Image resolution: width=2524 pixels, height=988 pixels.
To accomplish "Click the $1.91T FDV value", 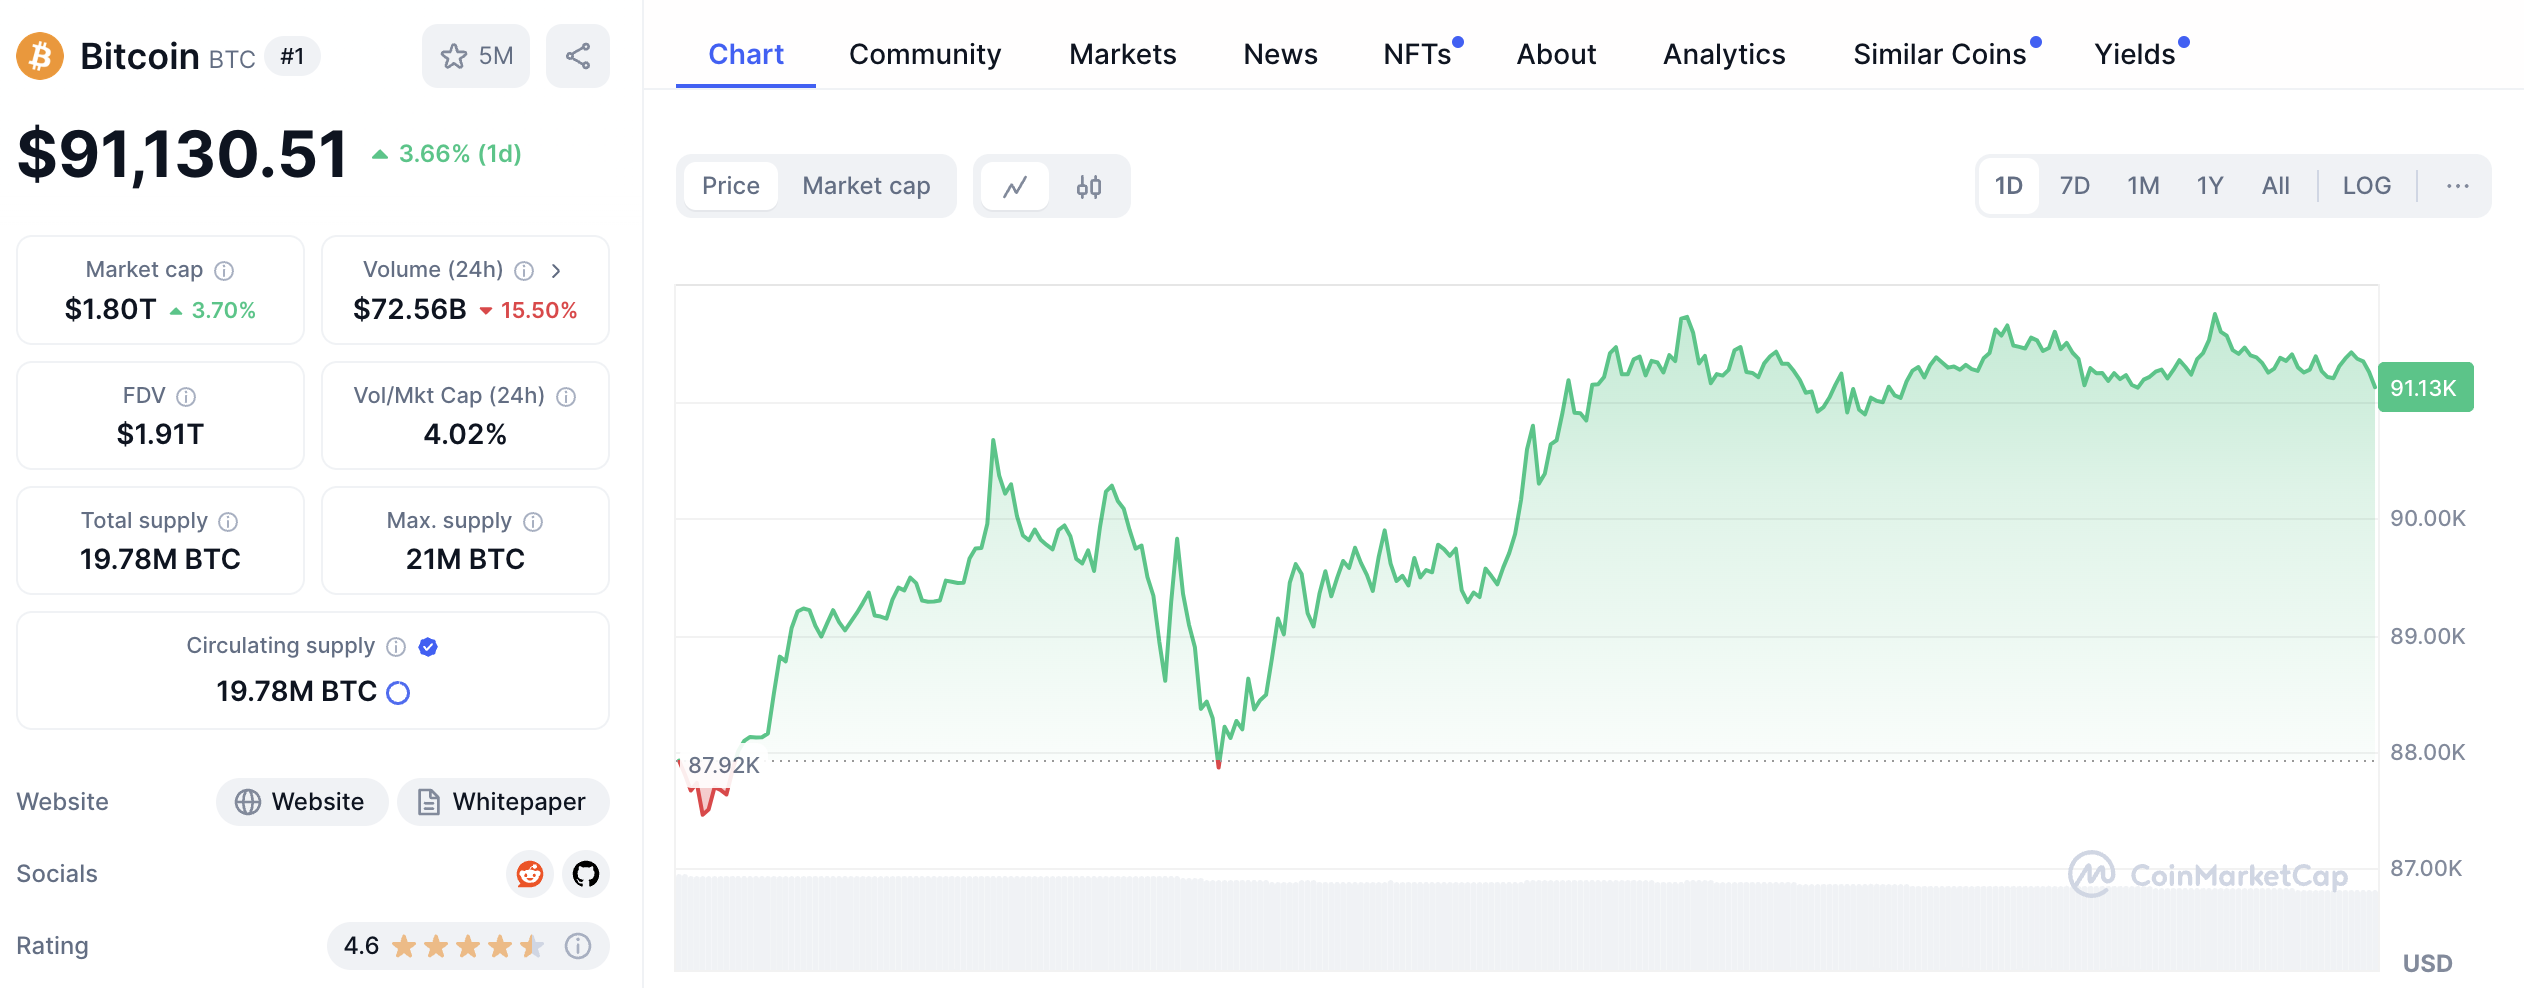I will coord(160,435).
